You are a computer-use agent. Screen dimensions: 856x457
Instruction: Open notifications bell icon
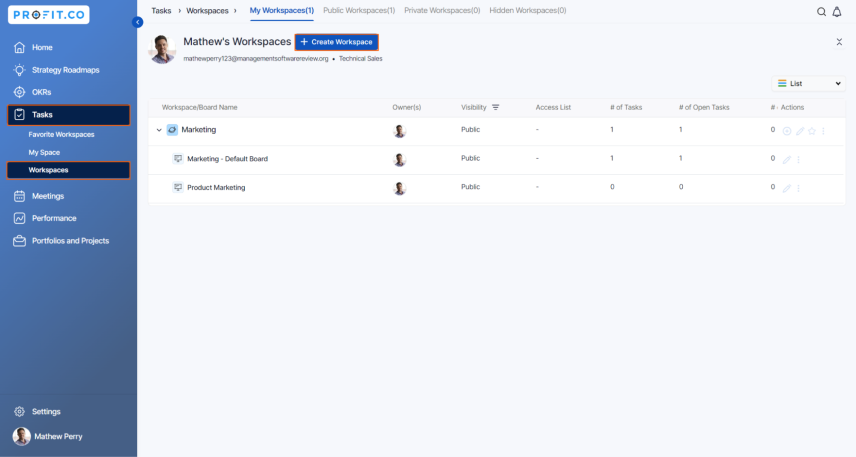[837, 11]
